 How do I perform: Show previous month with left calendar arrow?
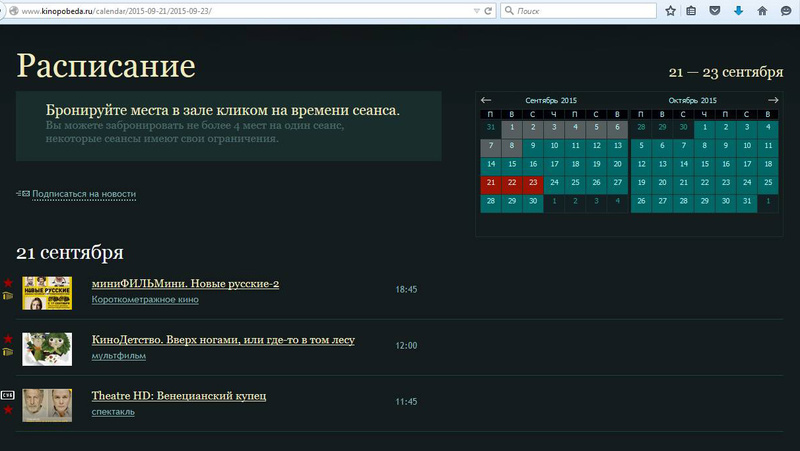[x=486, y=100]
